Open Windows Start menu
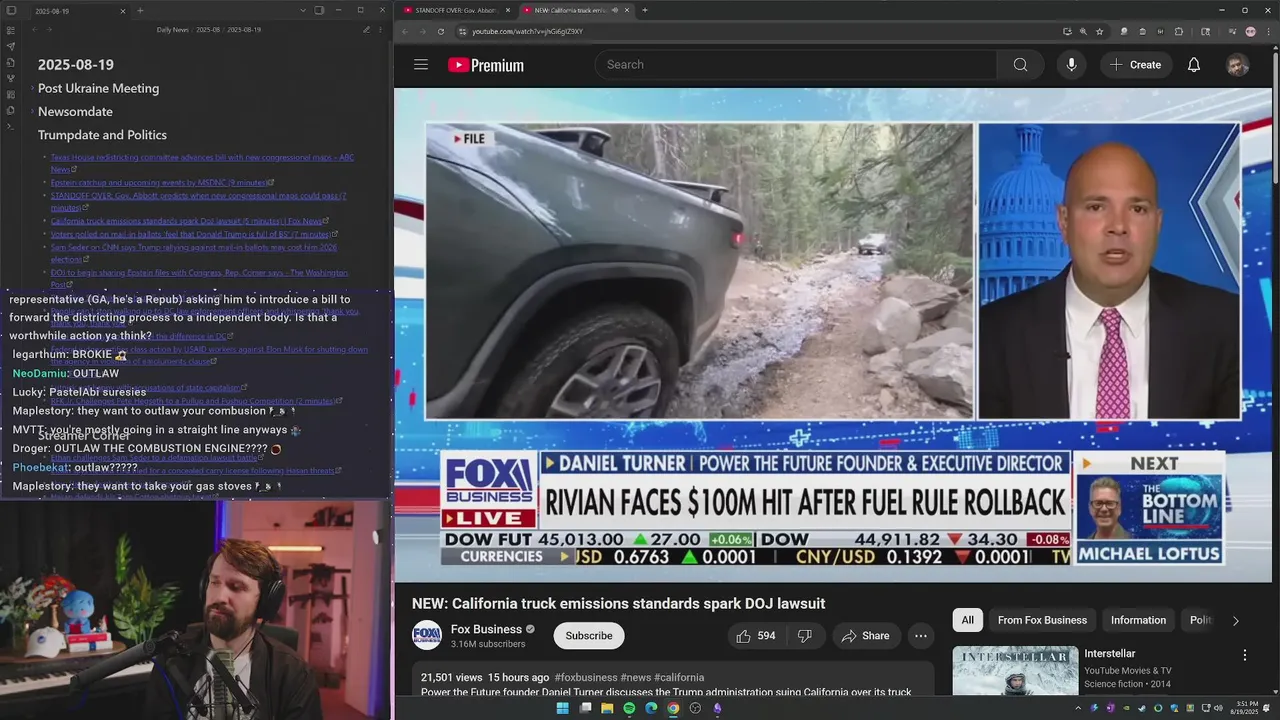1280x720 pixels. coord(562,708)
